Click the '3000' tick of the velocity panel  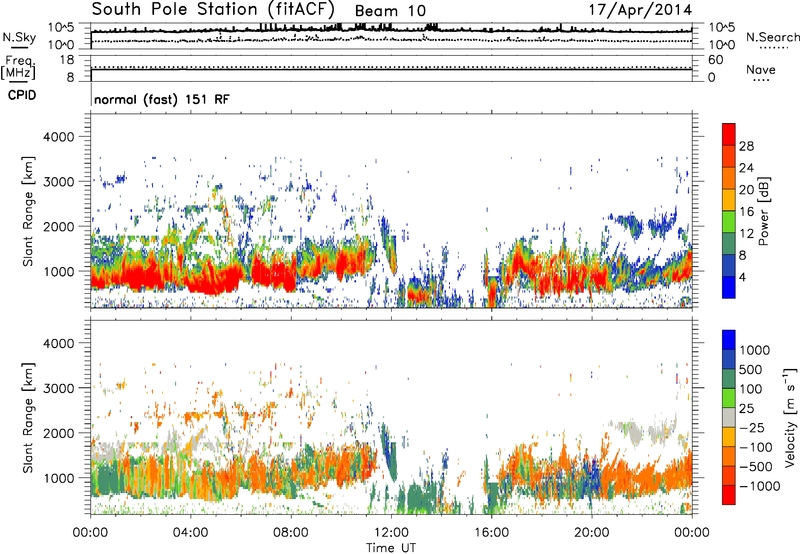pos(58,388)
